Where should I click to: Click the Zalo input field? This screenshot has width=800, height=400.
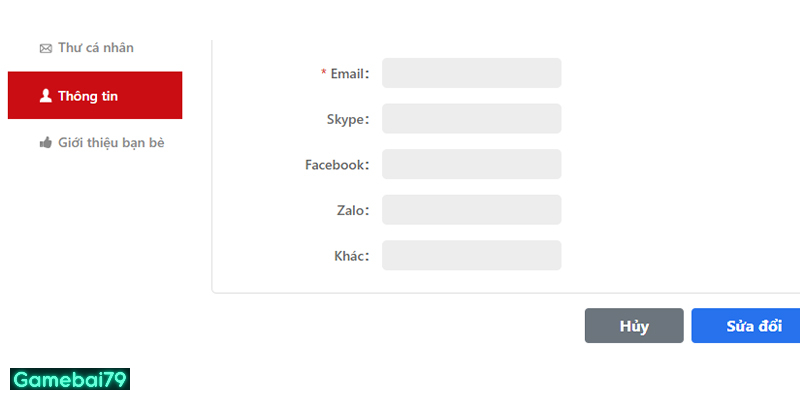coord(471,210)
